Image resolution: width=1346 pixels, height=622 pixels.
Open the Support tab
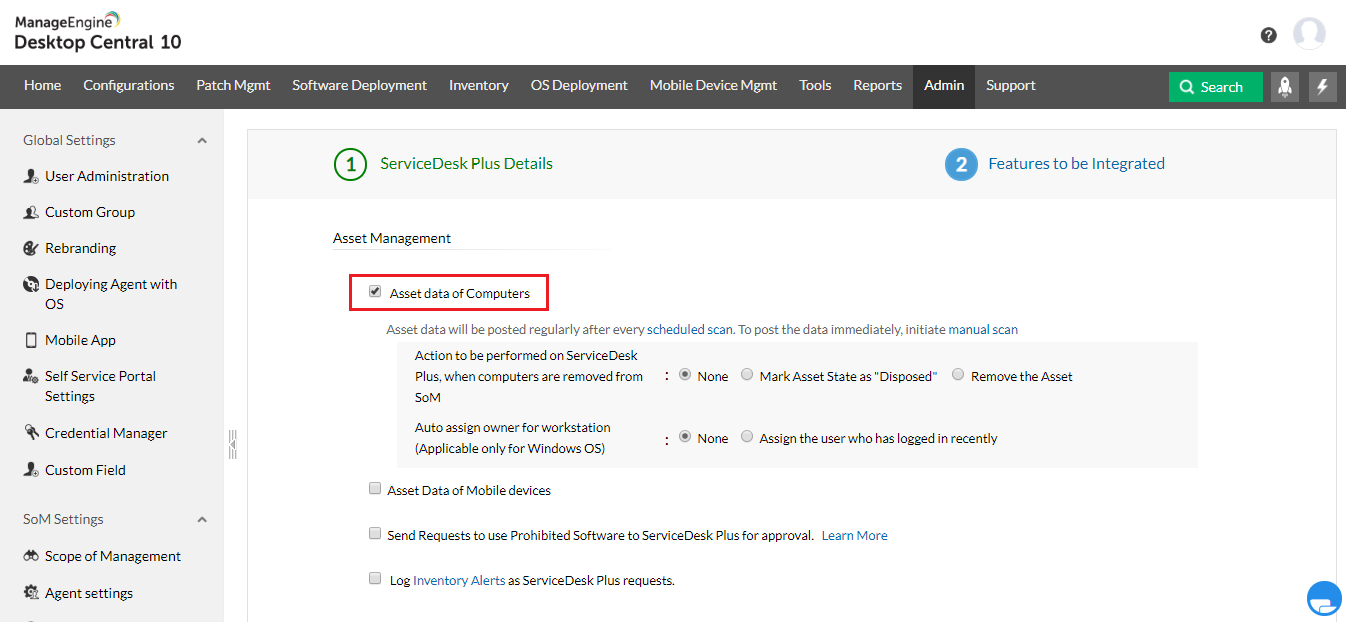click(x=1010, y=86)
